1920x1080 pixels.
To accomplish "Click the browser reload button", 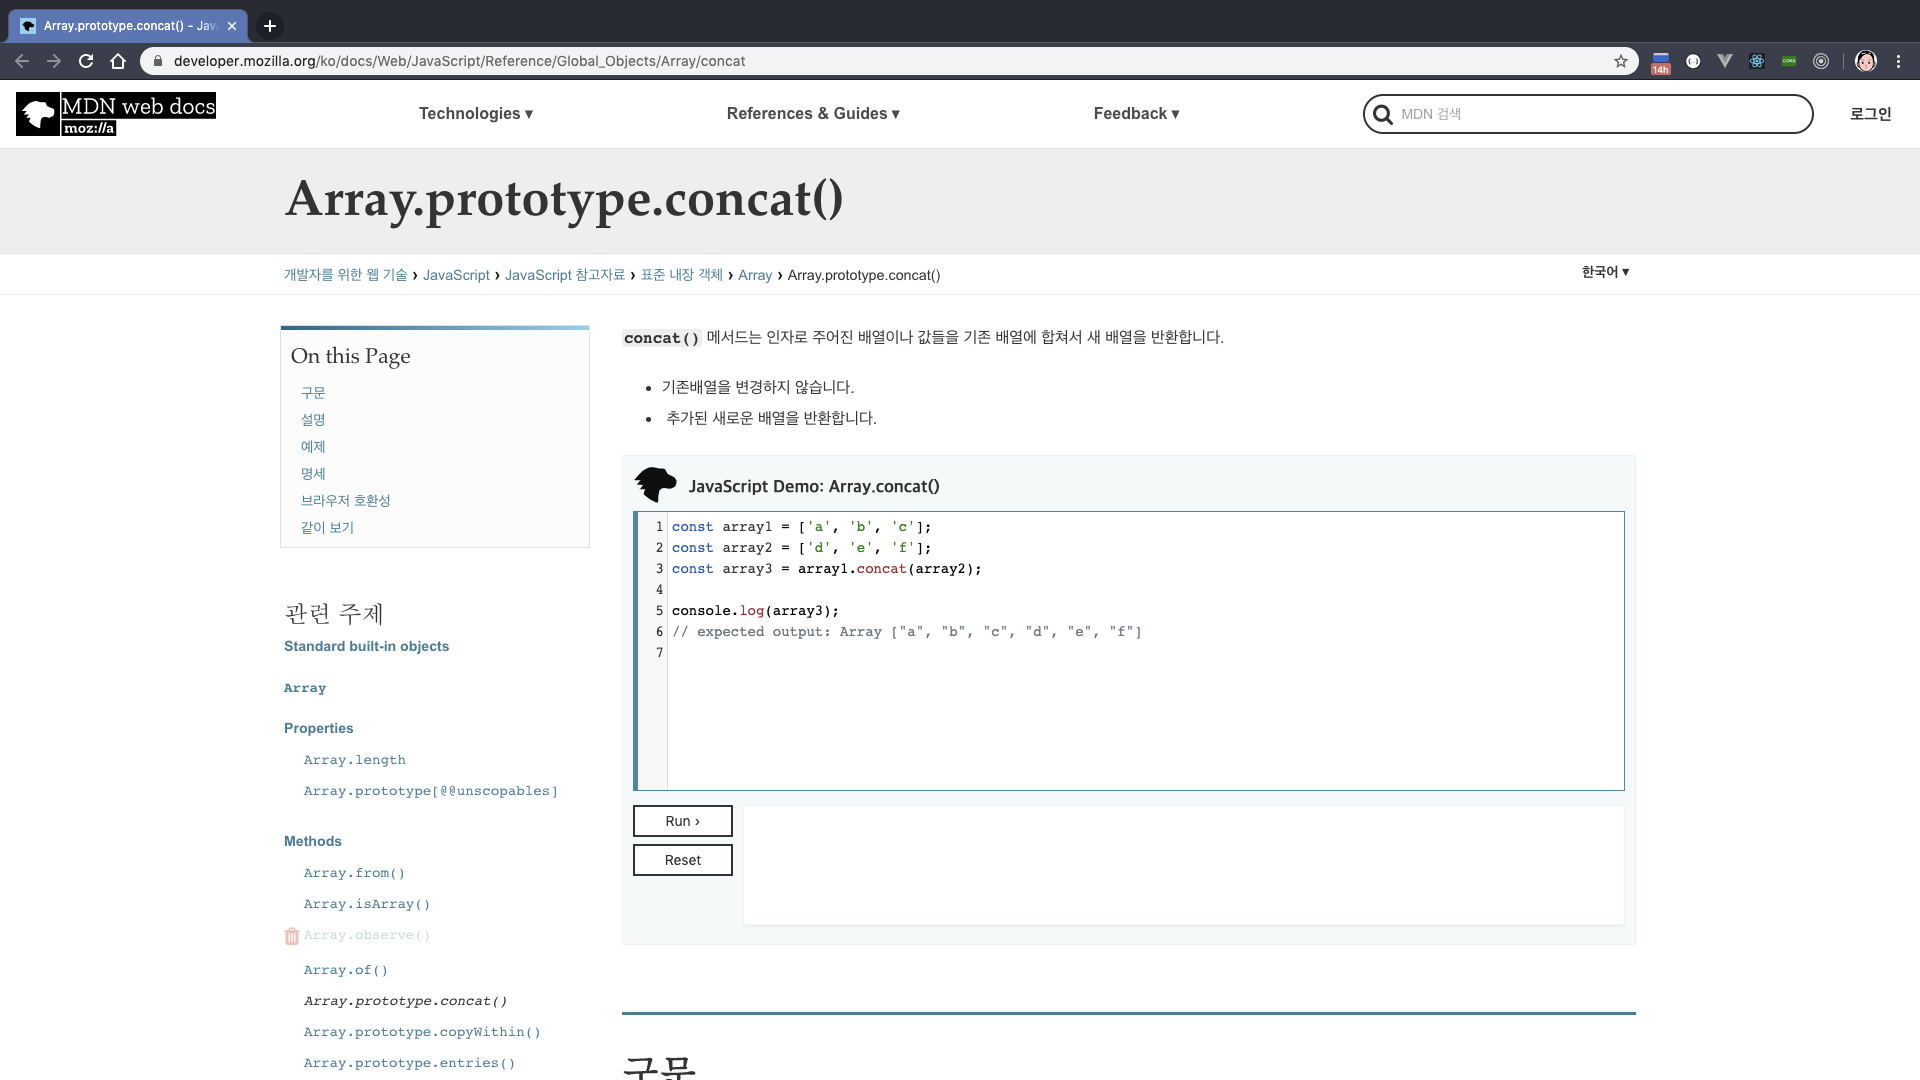I will click(86, 61).
